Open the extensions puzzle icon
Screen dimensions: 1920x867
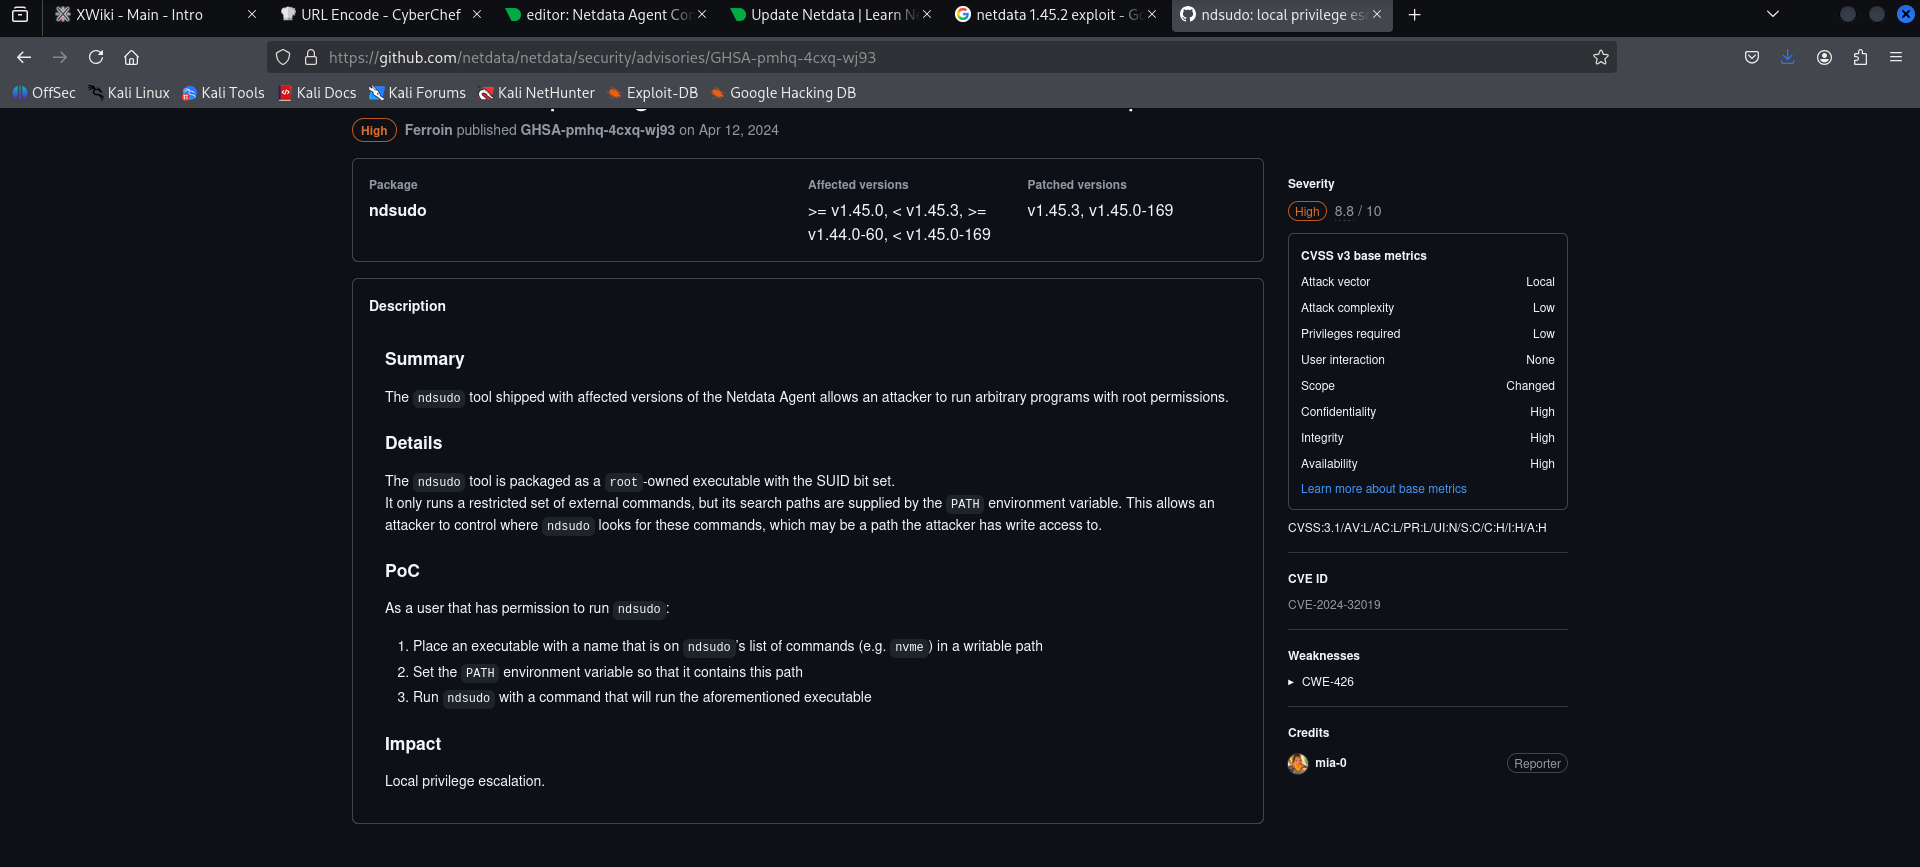coord(1860,57)
